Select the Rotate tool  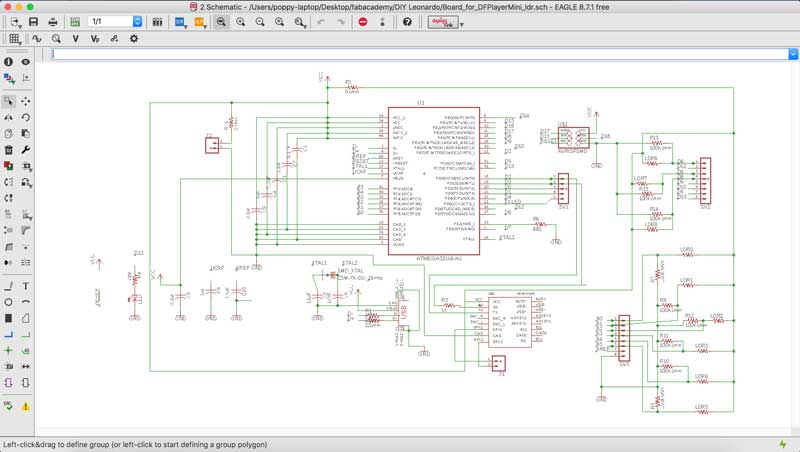coord(26,117)
